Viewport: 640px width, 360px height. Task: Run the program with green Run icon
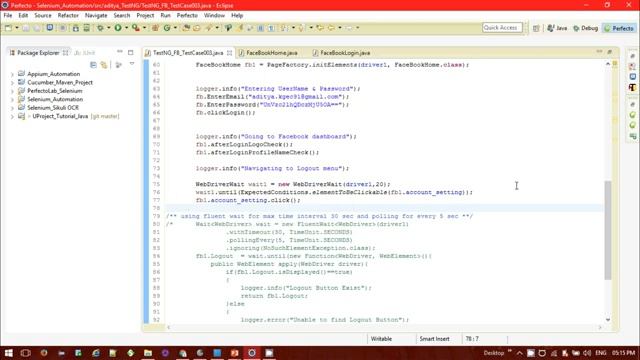118,28
